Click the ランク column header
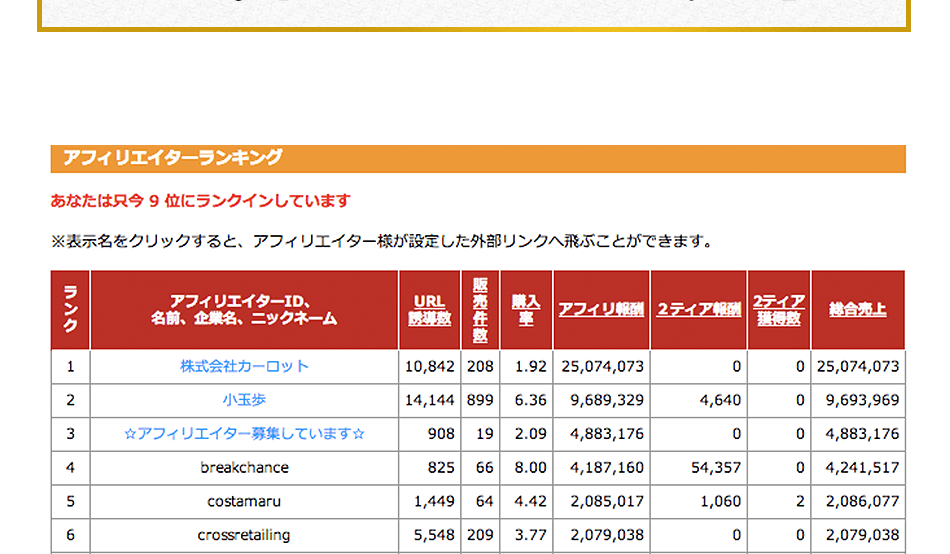Viewport: 950px width, 554px height. tap(70, 310)
